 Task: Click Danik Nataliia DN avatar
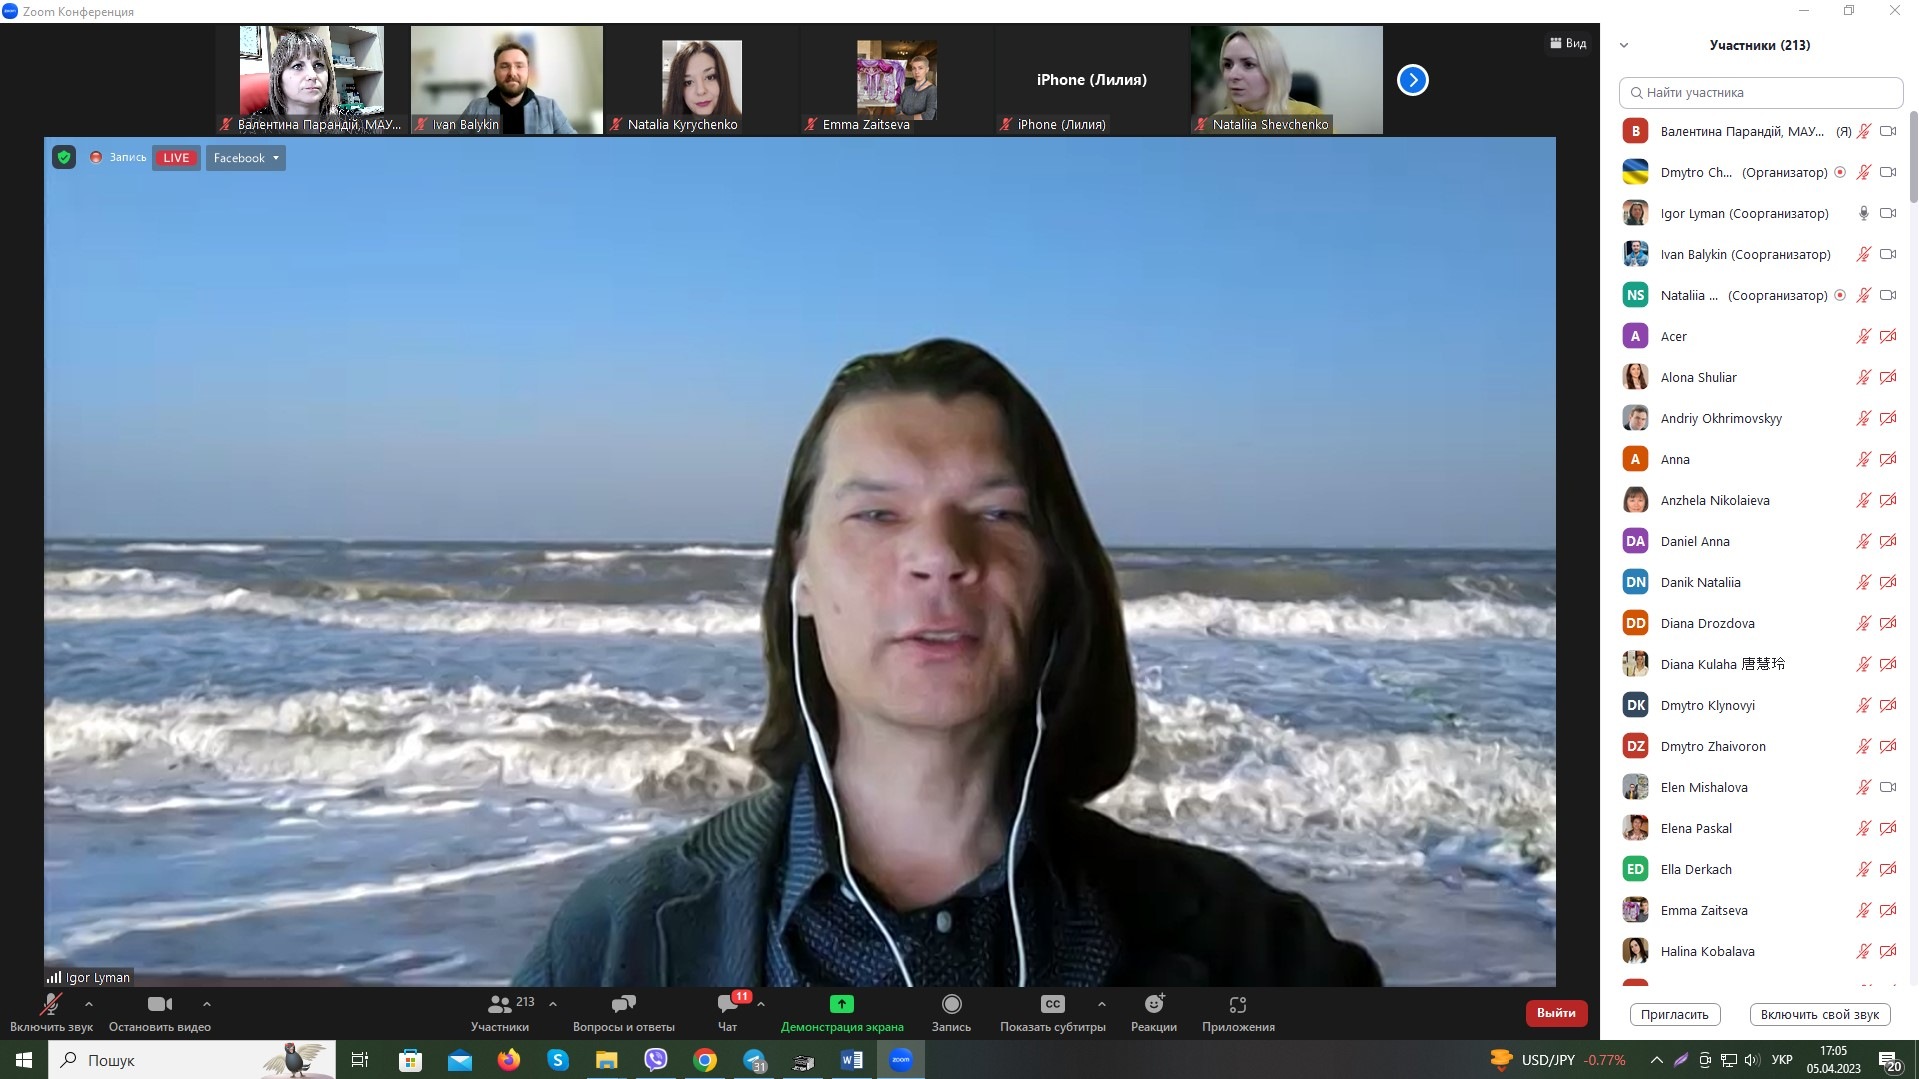(1635, 582)
